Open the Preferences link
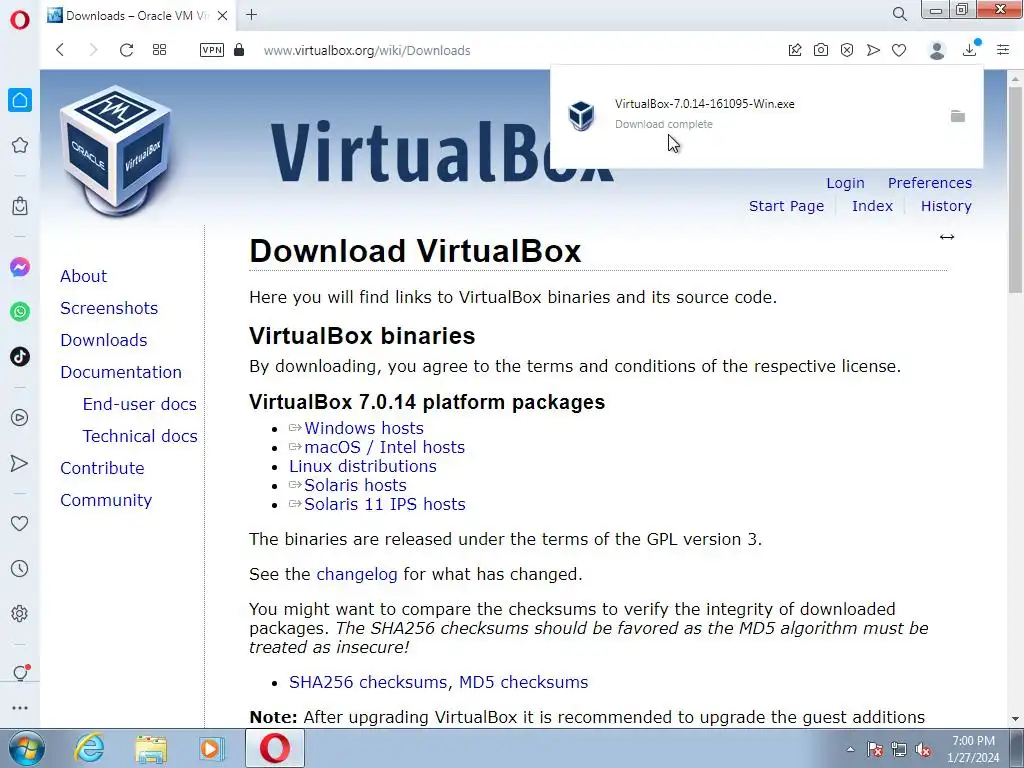The image size is (1024, 768). [x=929, y=183]
